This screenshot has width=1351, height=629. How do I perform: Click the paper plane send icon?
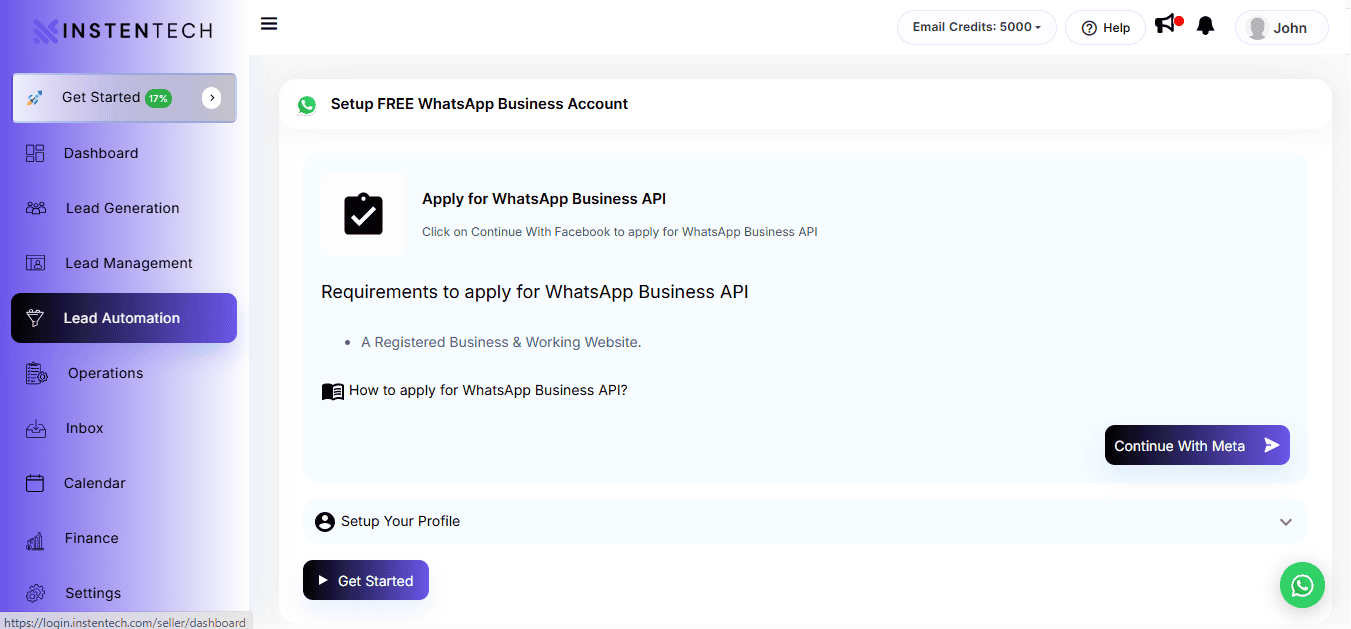point(1271,445)
